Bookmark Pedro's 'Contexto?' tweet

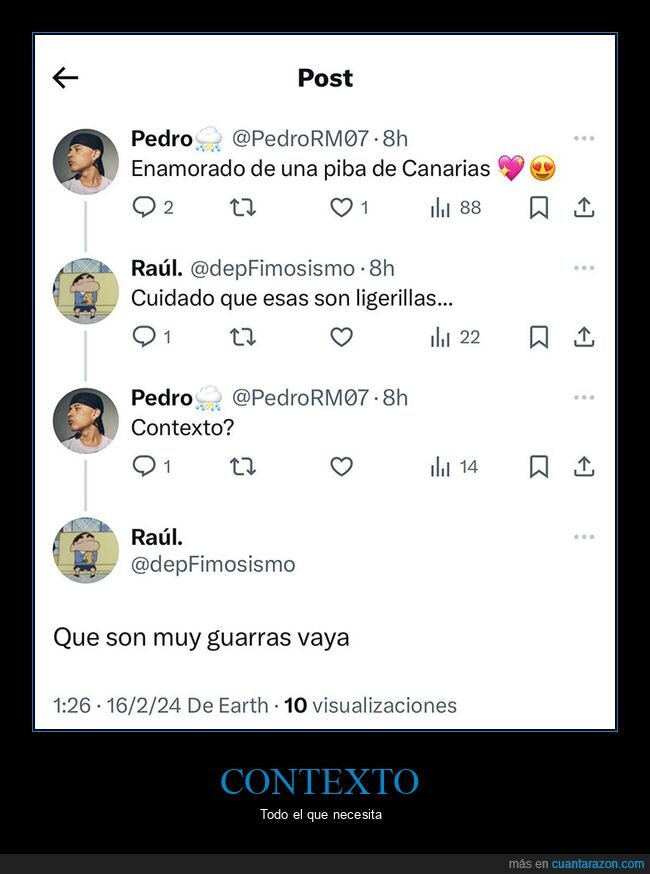tap(539, 466)
